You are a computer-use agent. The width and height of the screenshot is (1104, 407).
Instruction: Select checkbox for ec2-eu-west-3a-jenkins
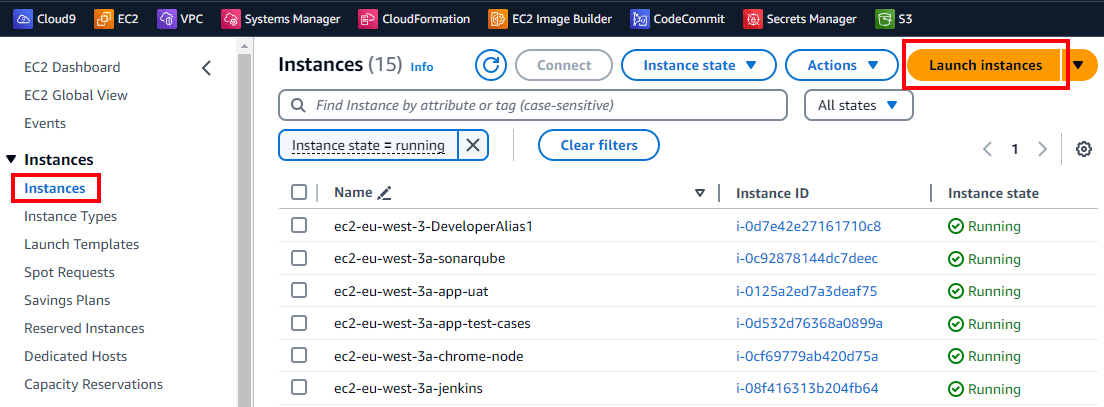point(299,387)
